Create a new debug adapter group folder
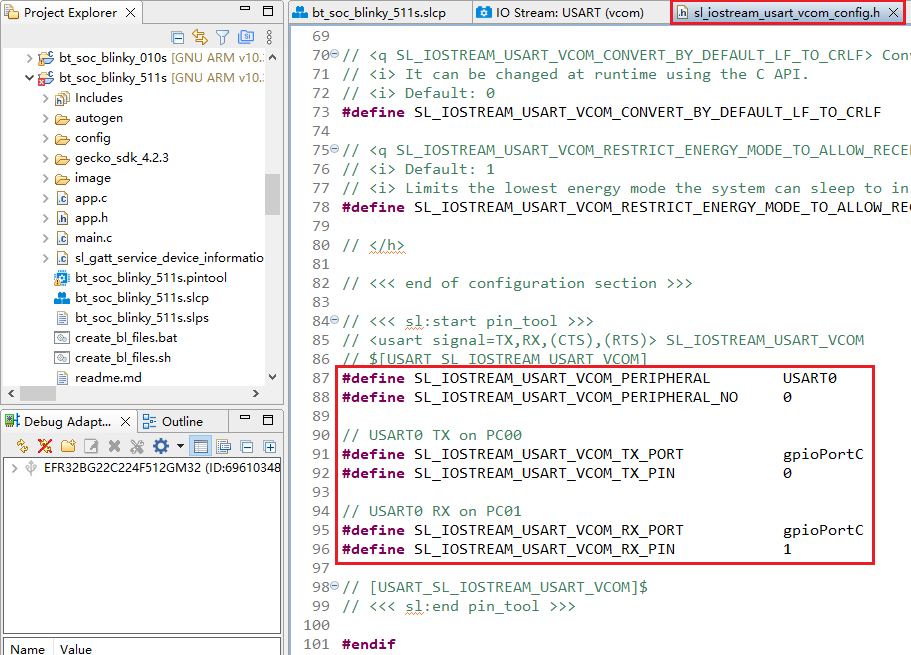 (x=68, y=445)
